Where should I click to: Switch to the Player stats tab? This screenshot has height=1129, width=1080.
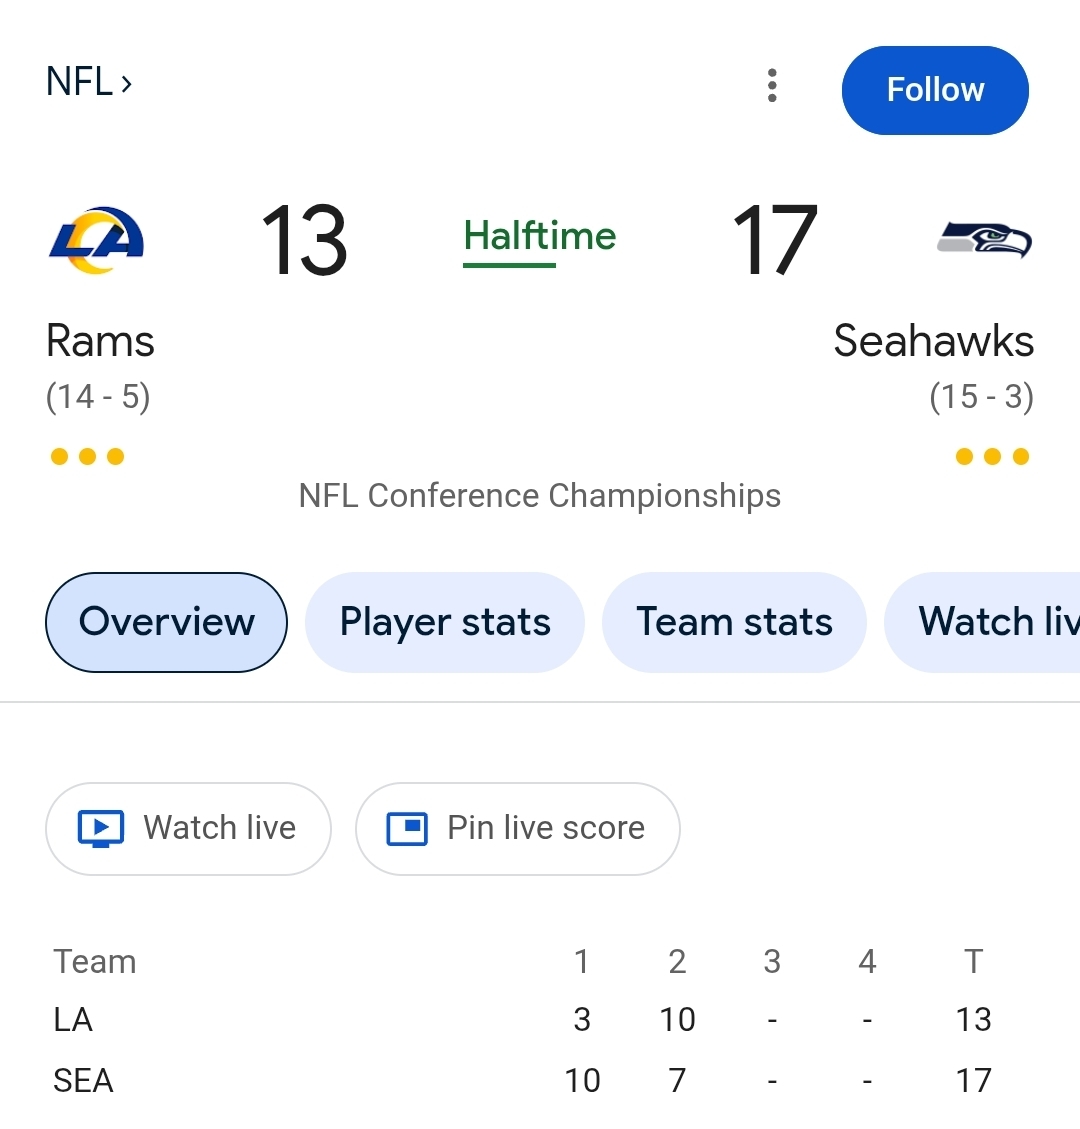(444, 622)
